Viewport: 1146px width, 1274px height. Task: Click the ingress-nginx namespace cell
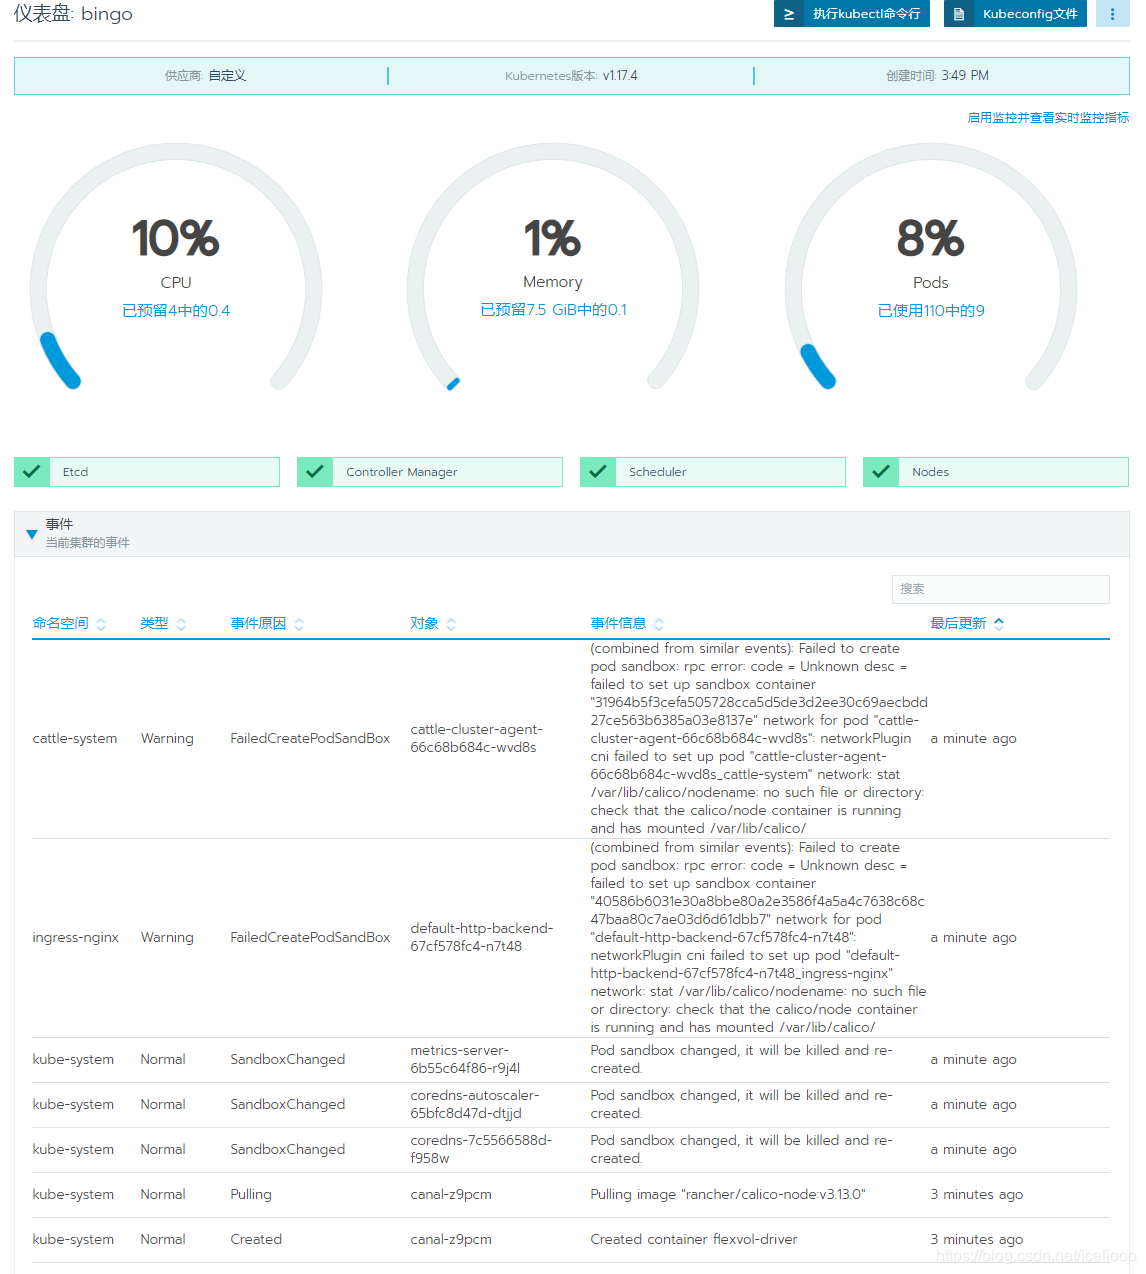(75, 938)
